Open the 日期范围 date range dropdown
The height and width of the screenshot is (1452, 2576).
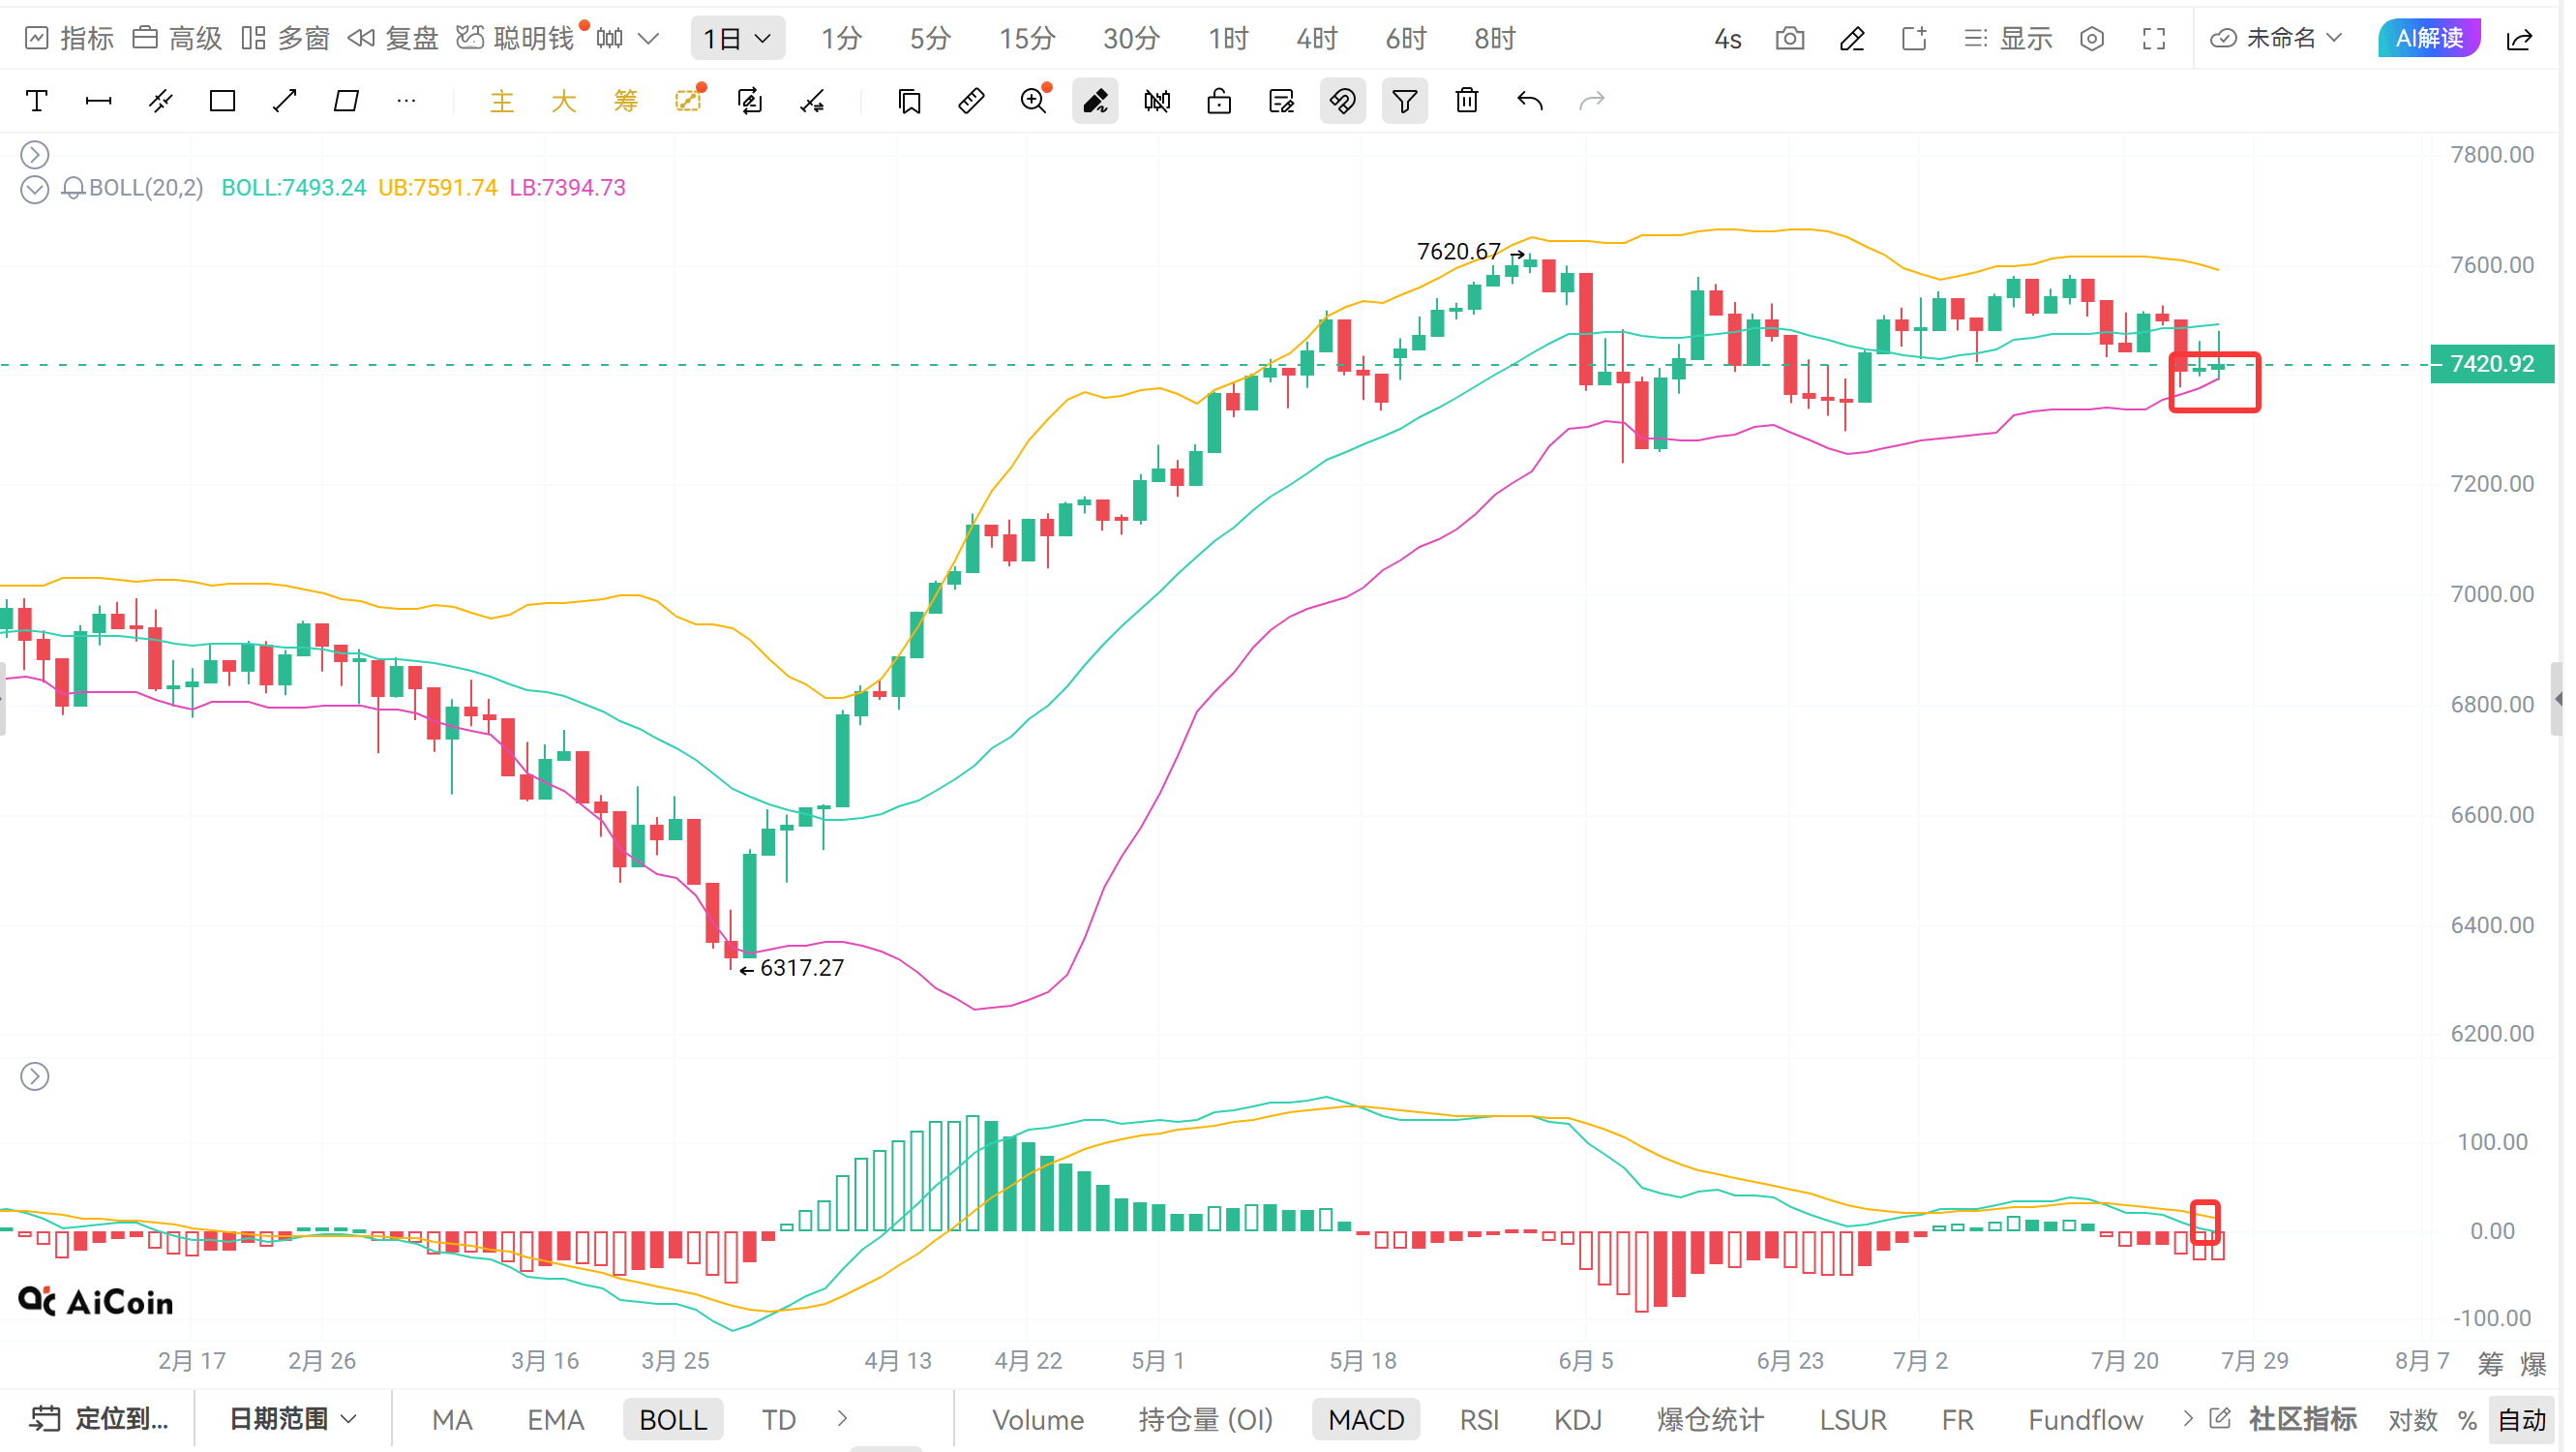[x=292, y=1419]
